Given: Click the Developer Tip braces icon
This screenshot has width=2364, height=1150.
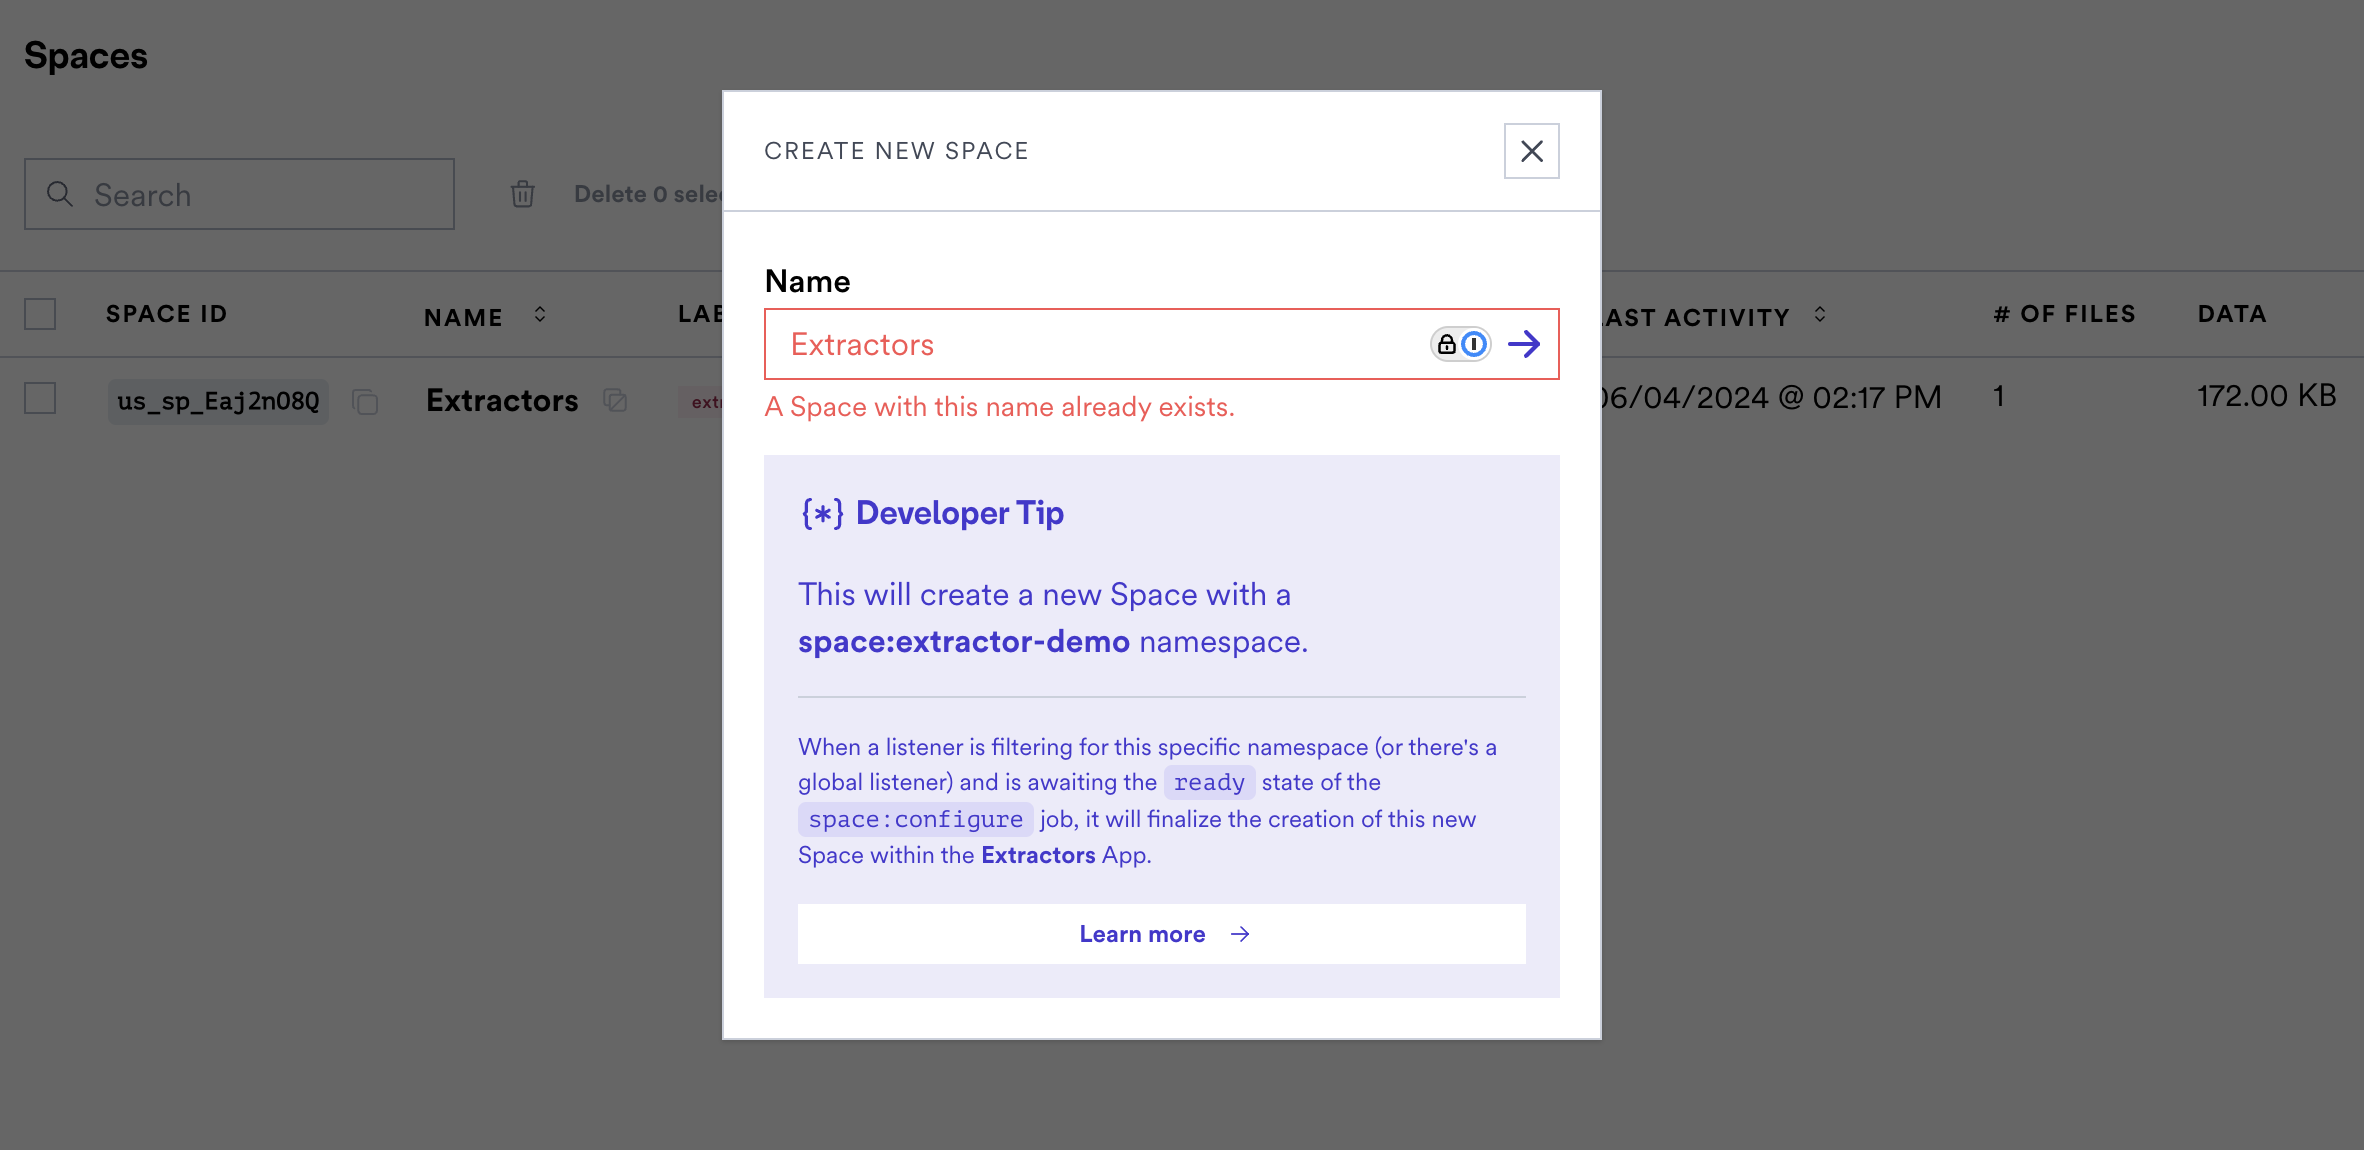Looking at the screenshot, I should click(x=822, y=514).
